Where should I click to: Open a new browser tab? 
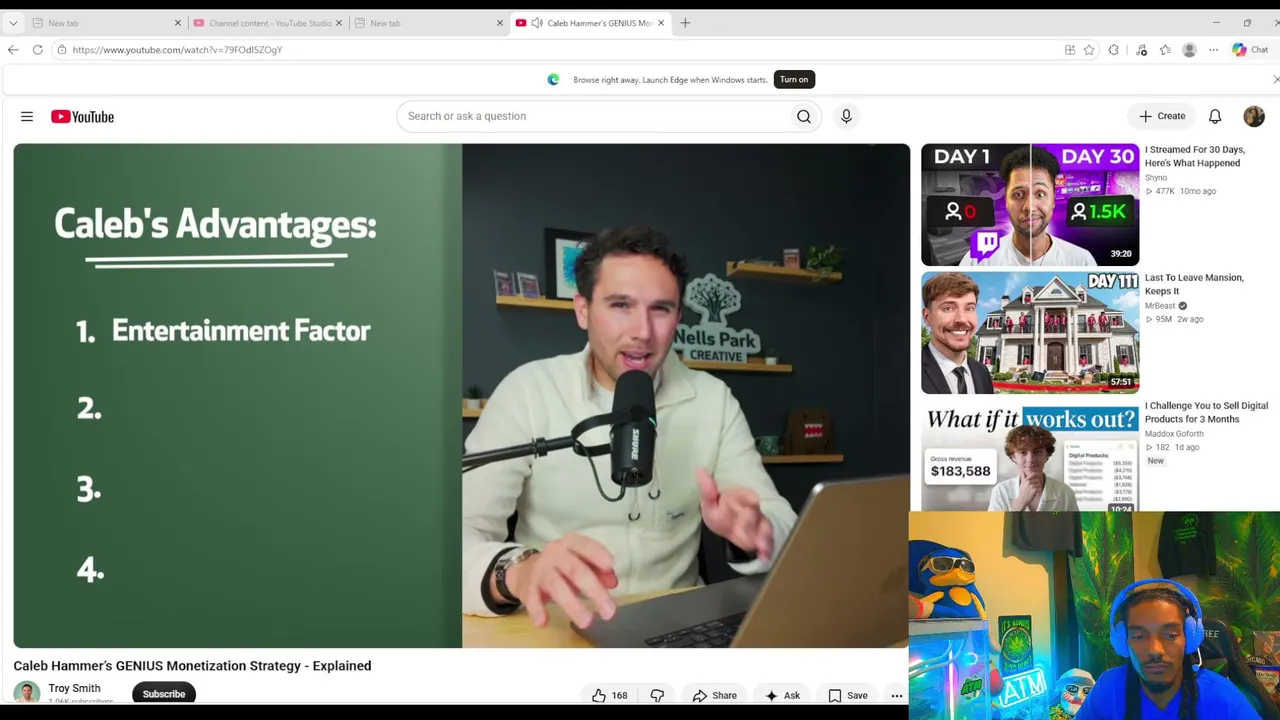coord(685,23)
